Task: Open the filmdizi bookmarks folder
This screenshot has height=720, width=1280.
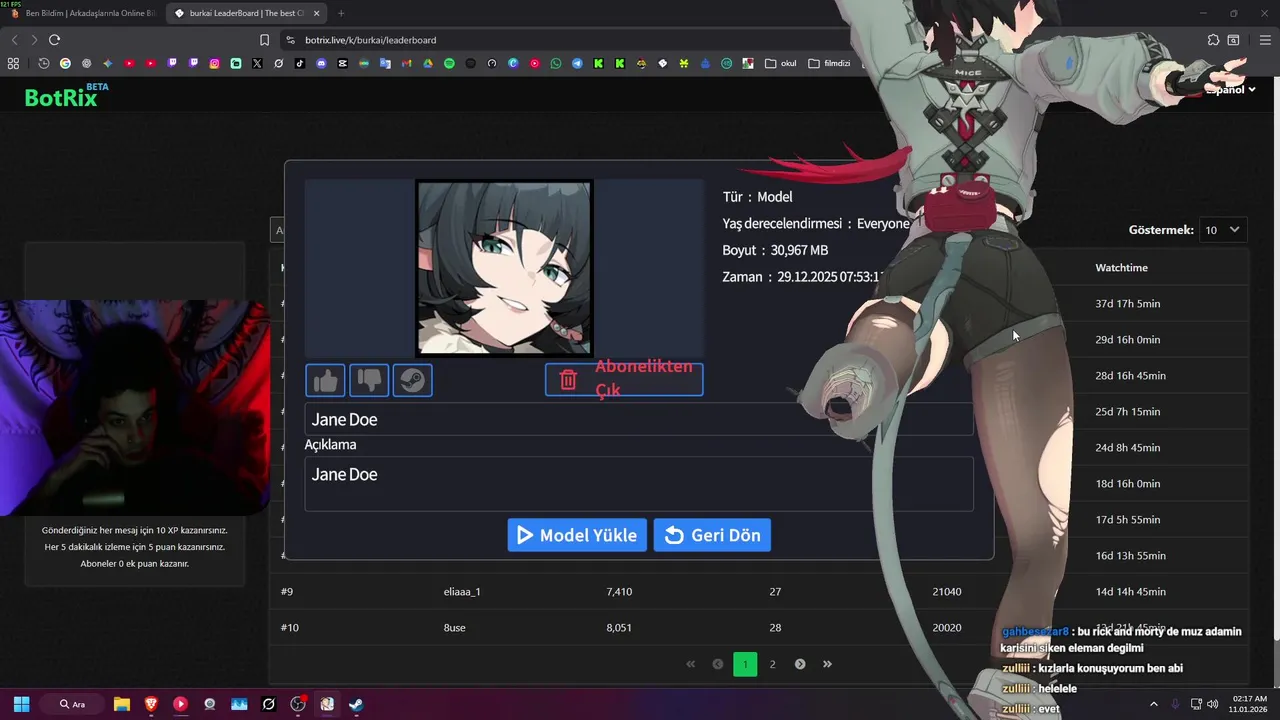Action: coord(829,63)
